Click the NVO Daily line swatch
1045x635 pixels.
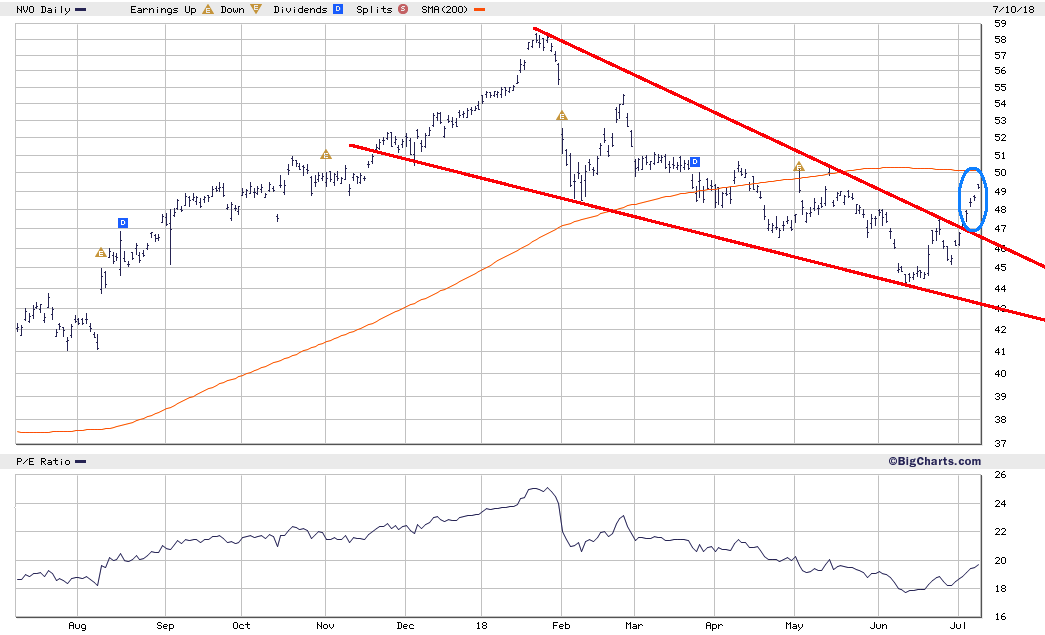81,10
